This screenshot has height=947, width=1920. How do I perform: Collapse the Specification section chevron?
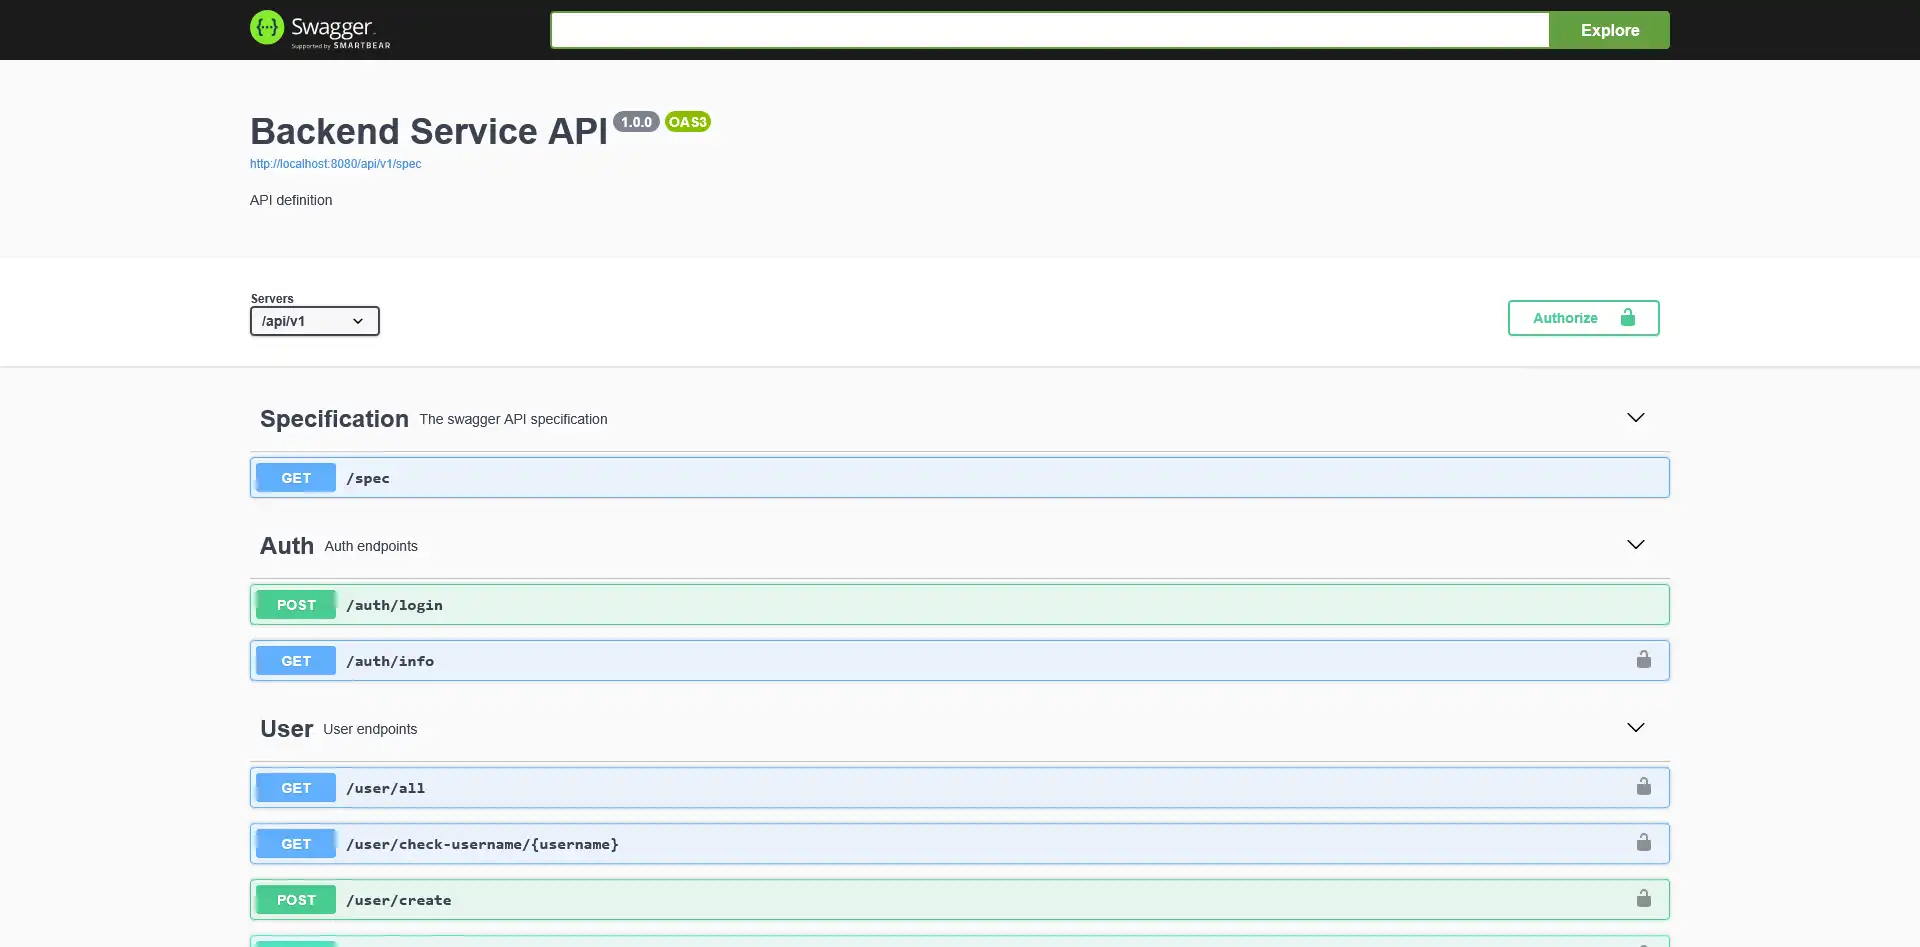1635,418
